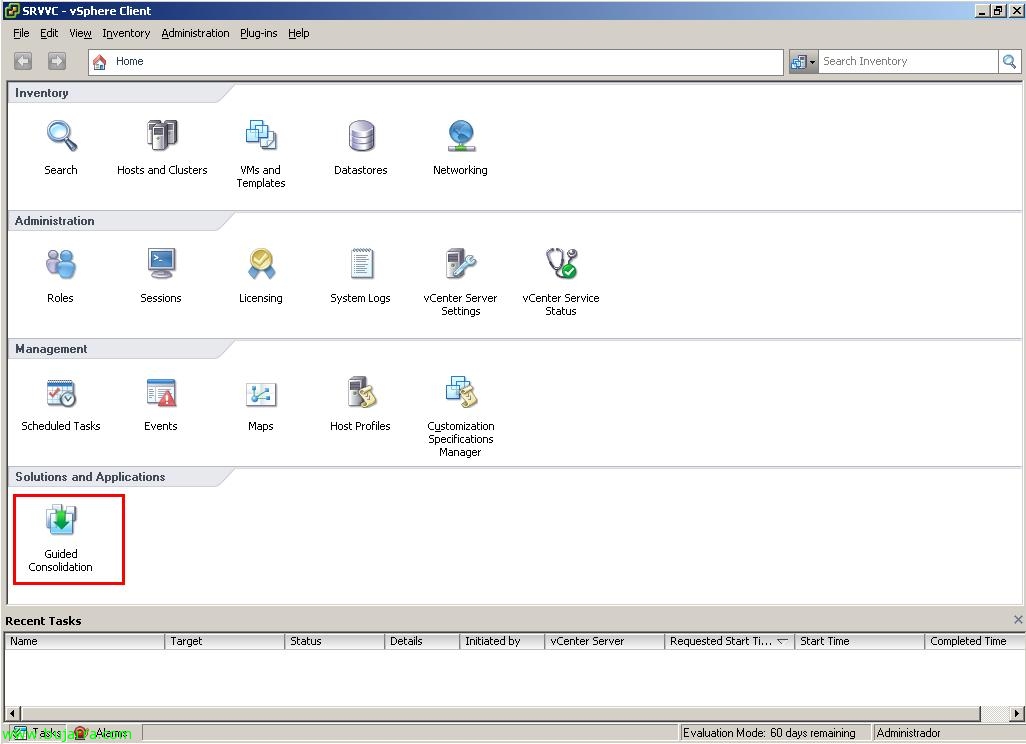Sort tasks by Completed Time column

pos(974,641)
